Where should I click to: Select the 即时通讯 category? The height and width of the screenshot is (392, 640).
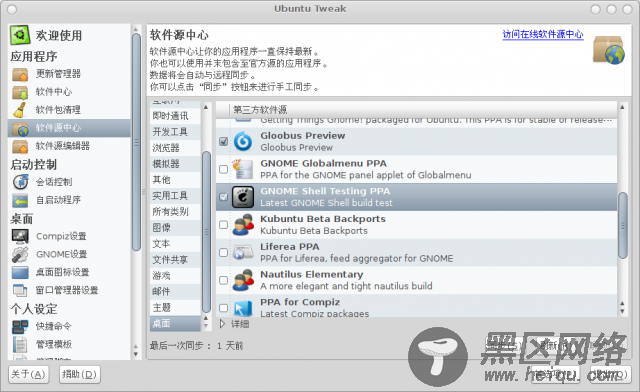coord(175,116)
